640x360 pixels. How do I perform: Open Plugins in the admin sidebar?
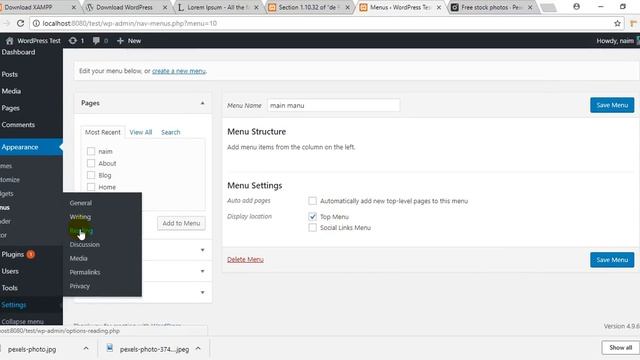coord(13,254)
